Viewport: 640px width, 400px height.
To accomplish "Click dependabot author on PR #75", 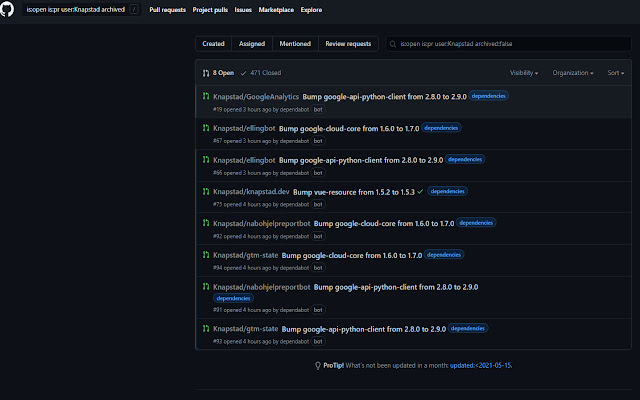I will pyautogui.click(x=294, y=204).
